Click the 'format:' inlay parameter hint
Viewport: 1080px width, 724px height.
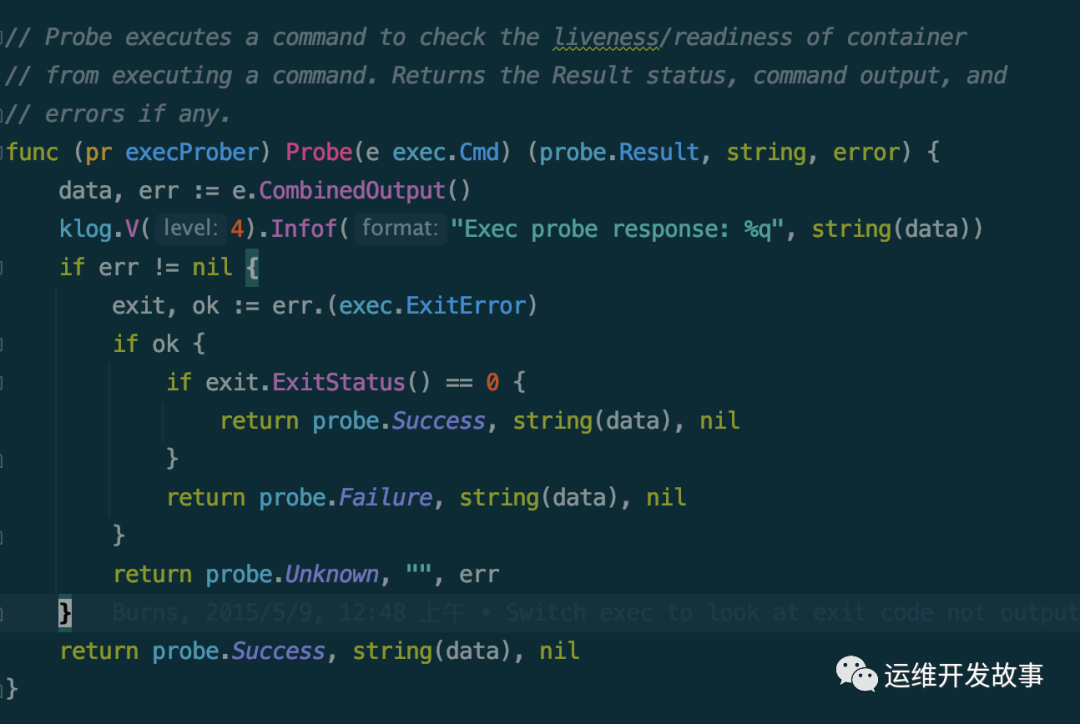click(x=400, y=229)
